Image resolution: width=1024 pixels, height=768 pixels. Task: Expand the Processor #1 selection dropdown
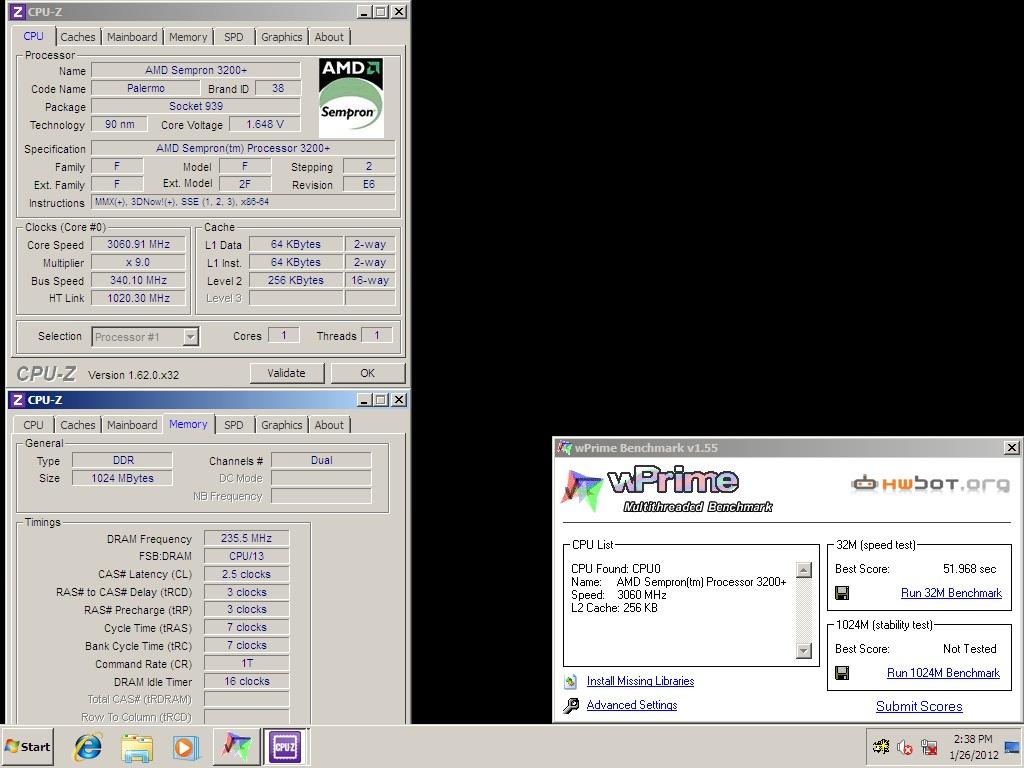(190, 337)
